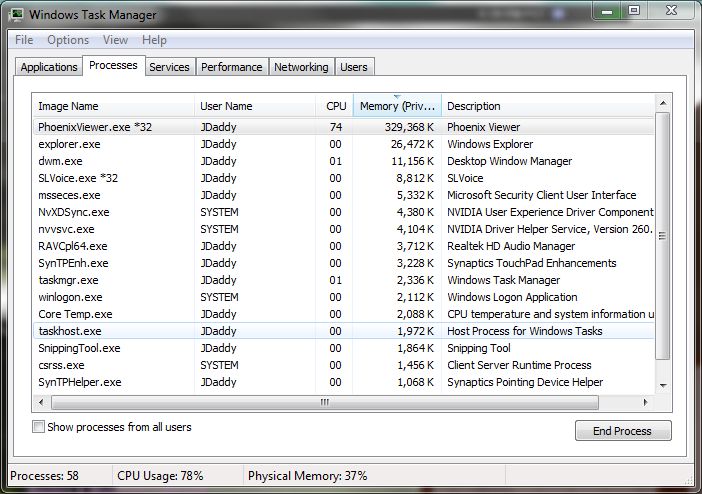This screenshot has width=702, height=494.
Task: Click the Synaptics TouchPad Enhancements description
Action: 532,263
